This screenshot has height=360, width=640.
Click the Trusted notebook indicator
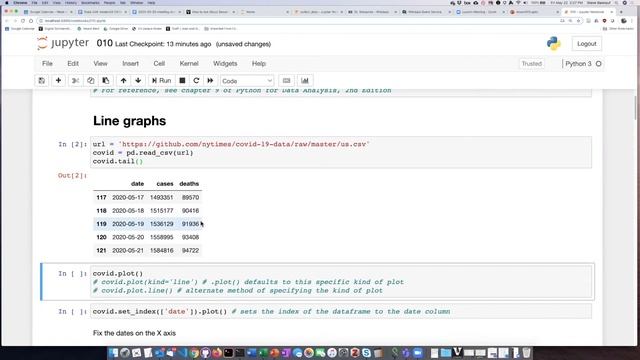(531, 64)
